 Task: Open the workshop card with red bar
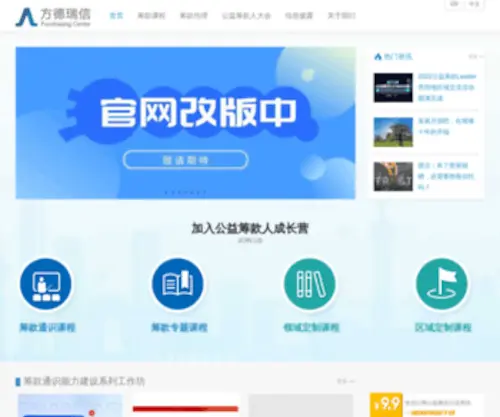click(185, 405)
